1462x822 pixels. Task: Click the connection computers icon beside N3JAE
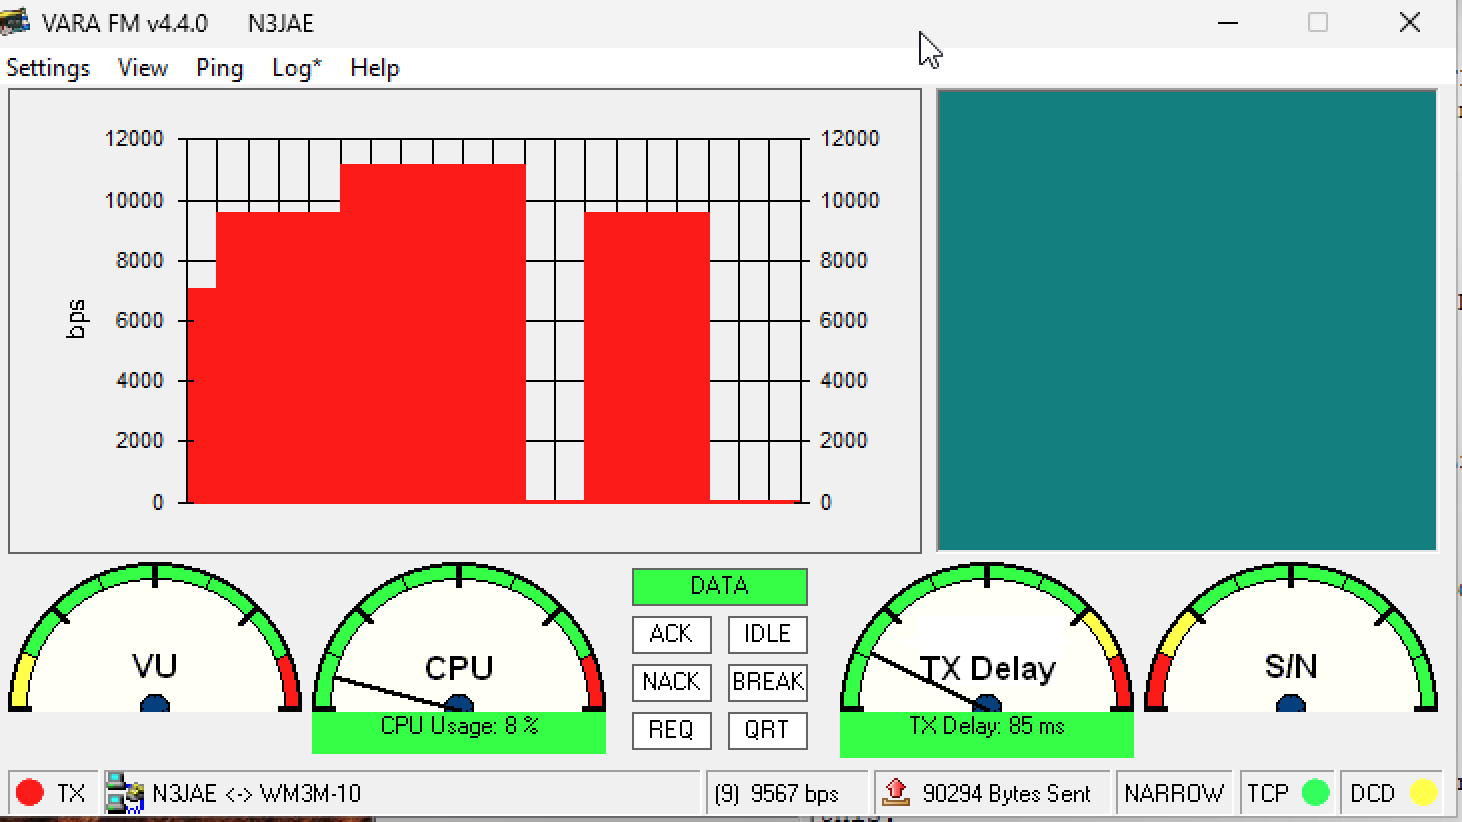(125, 793)
